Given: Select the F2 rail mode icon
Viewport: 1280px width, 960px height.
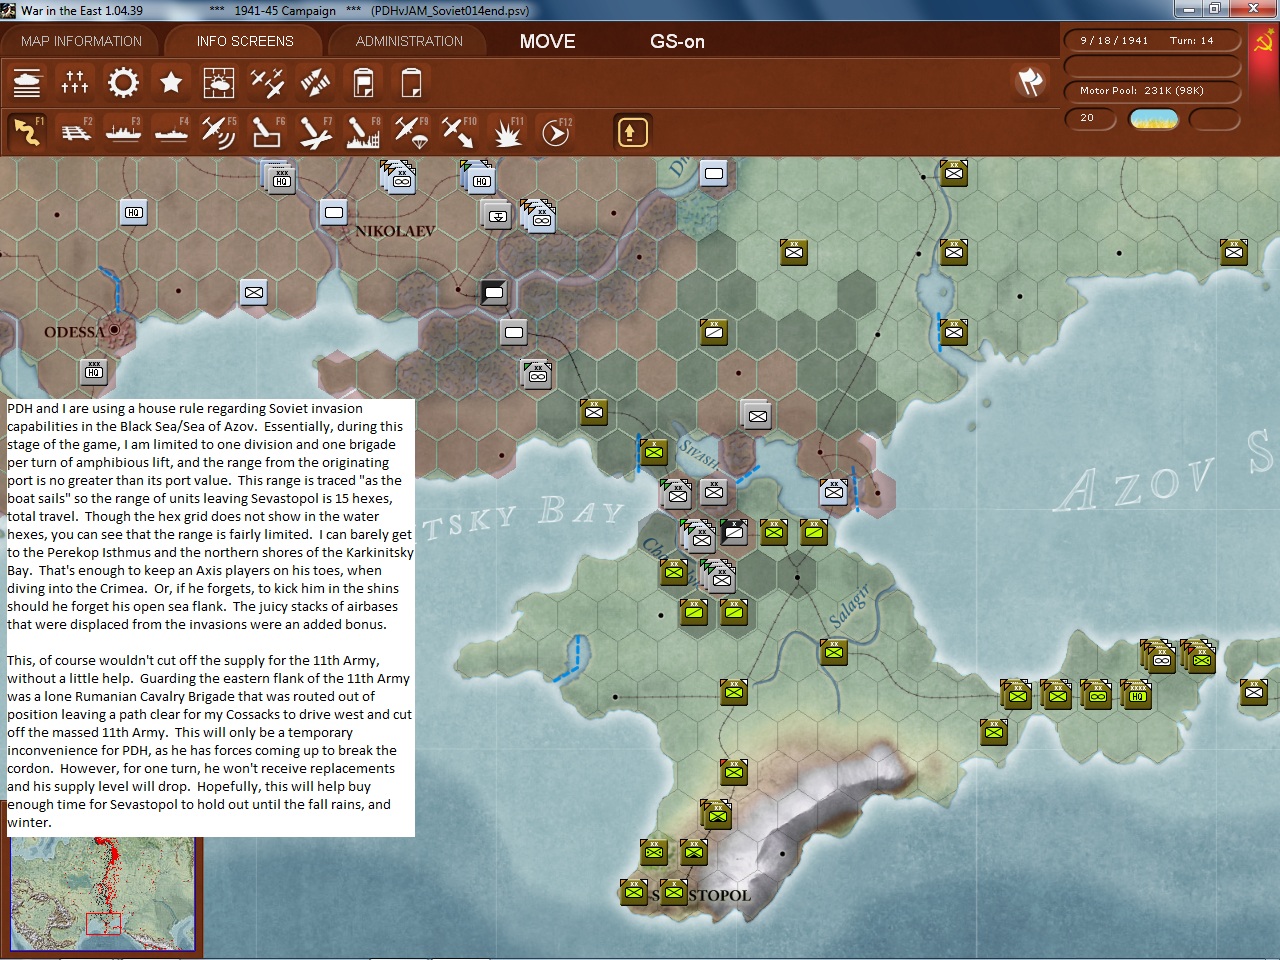Looking at the screenshot, I should click(x=75, y=132).
